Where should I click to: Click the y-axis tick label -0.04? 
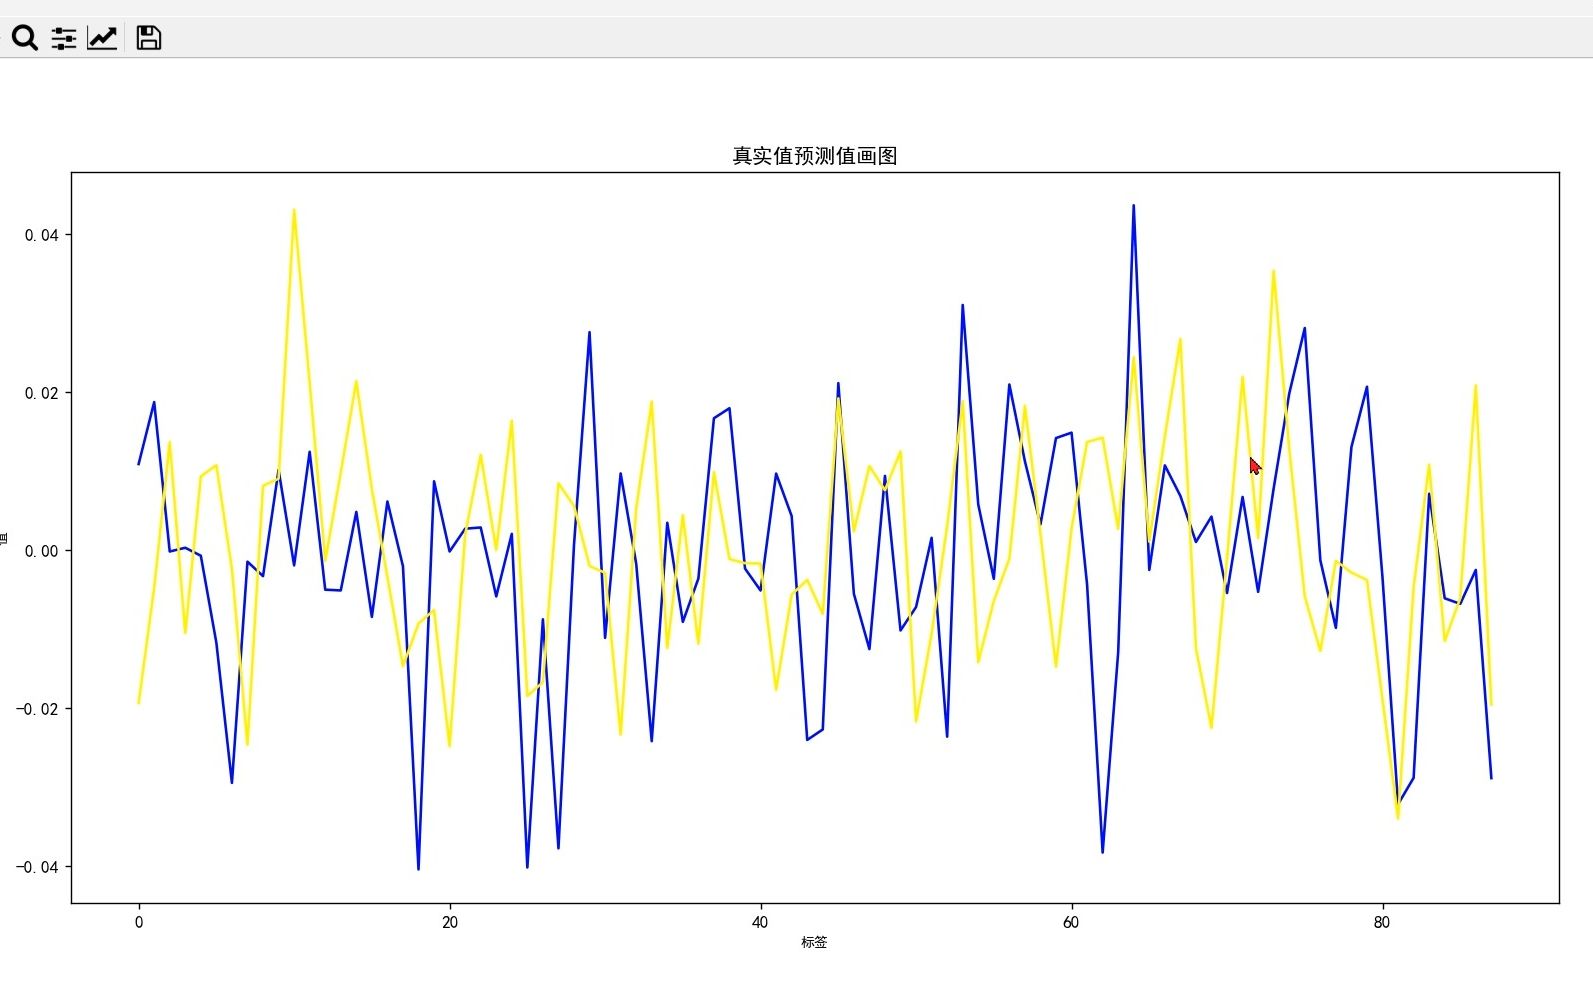(37, 867)
